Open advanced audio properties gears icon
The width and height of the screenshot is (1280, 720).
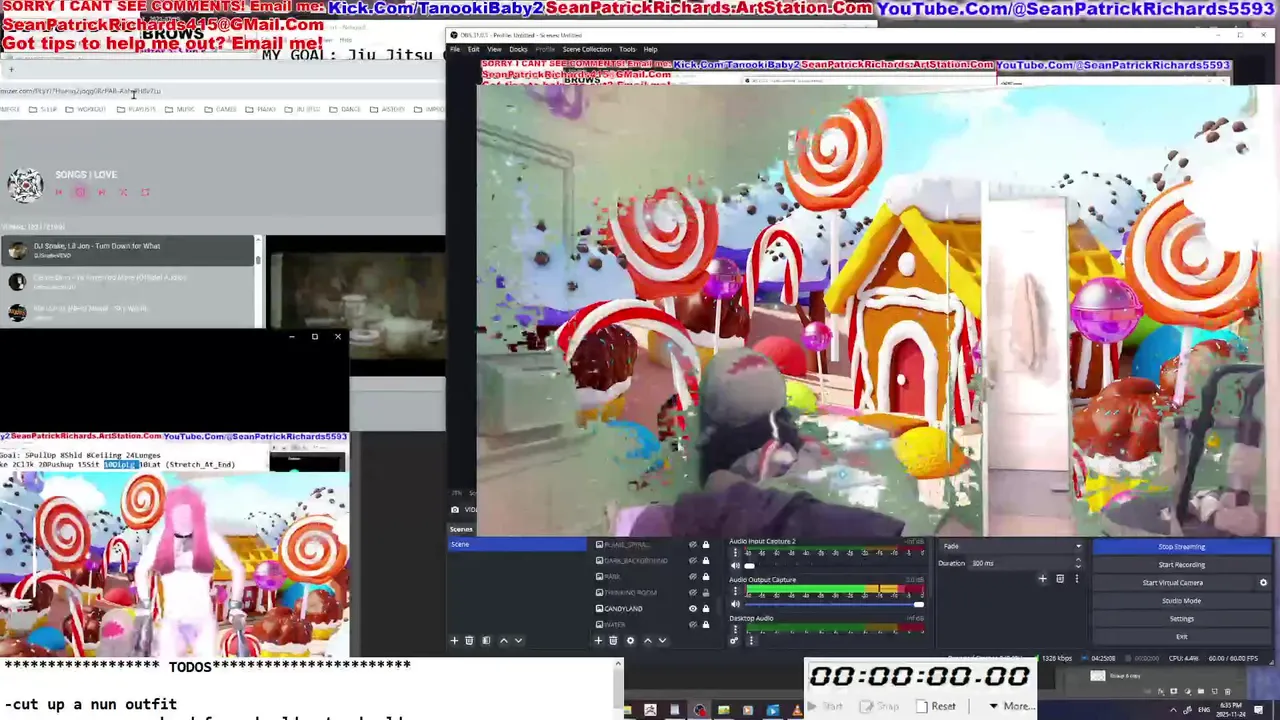point(734,641)
